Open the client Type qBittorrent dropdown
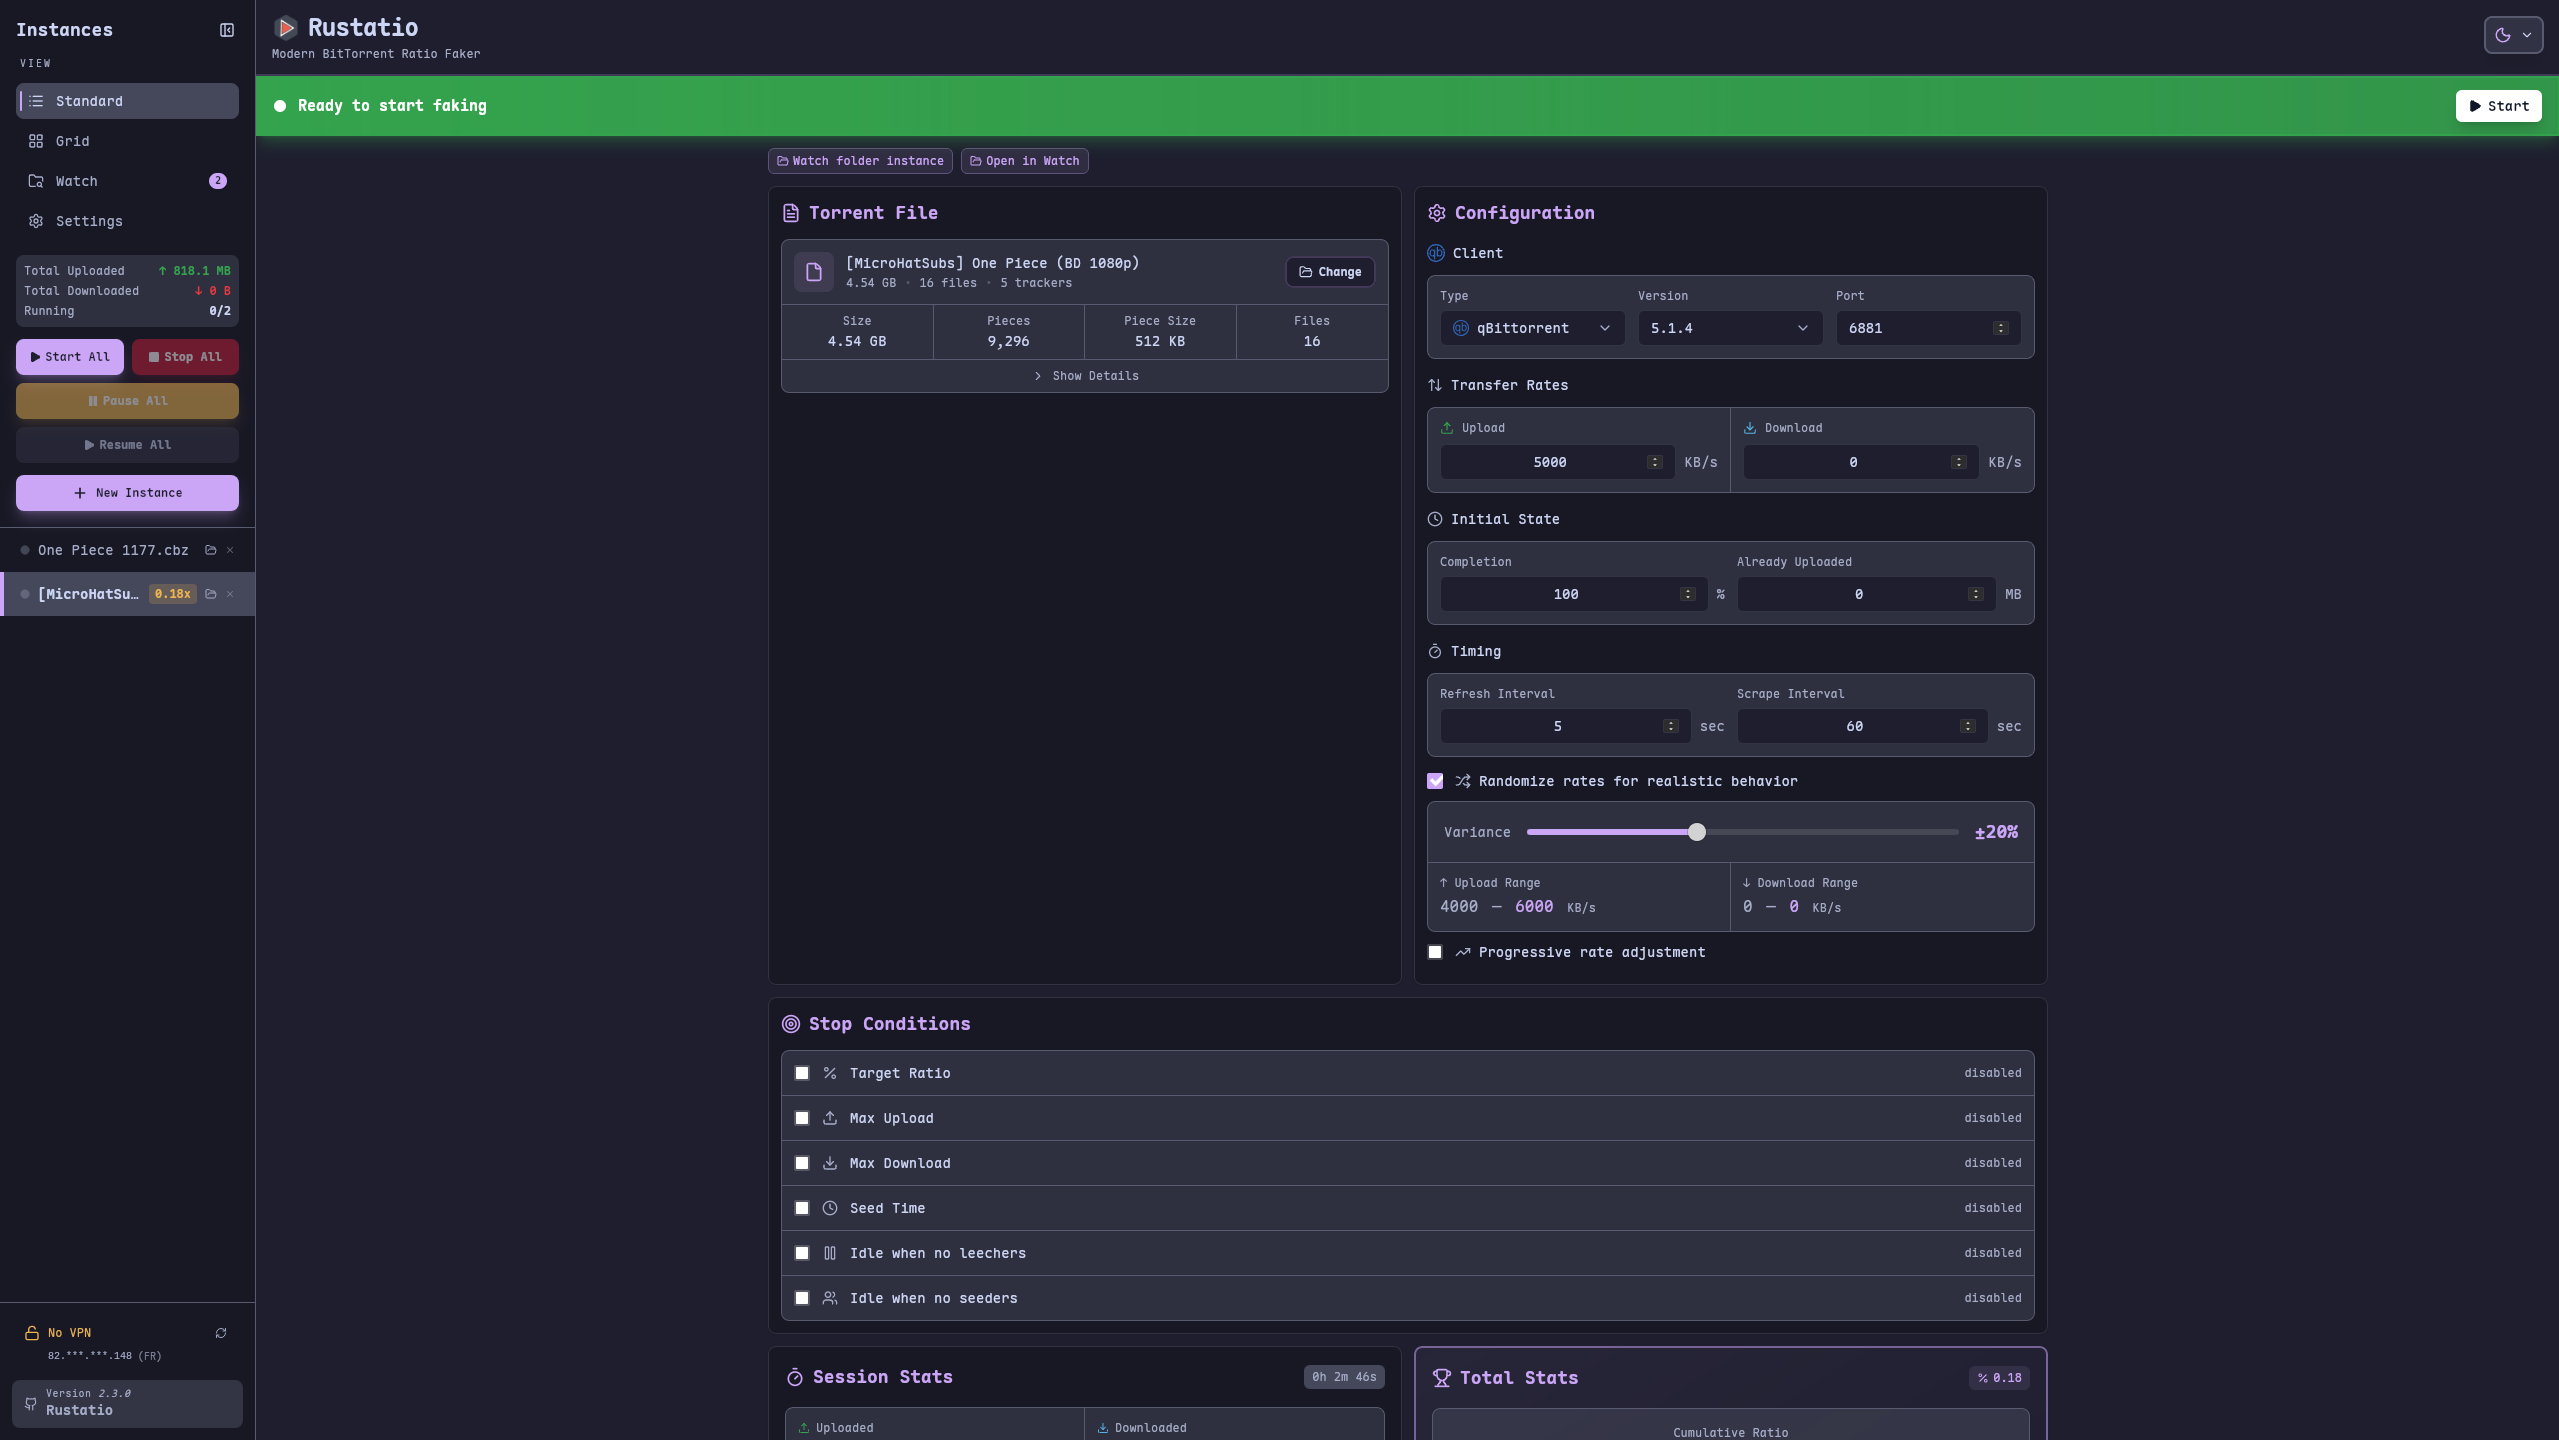 click(x=1531, y=328)
